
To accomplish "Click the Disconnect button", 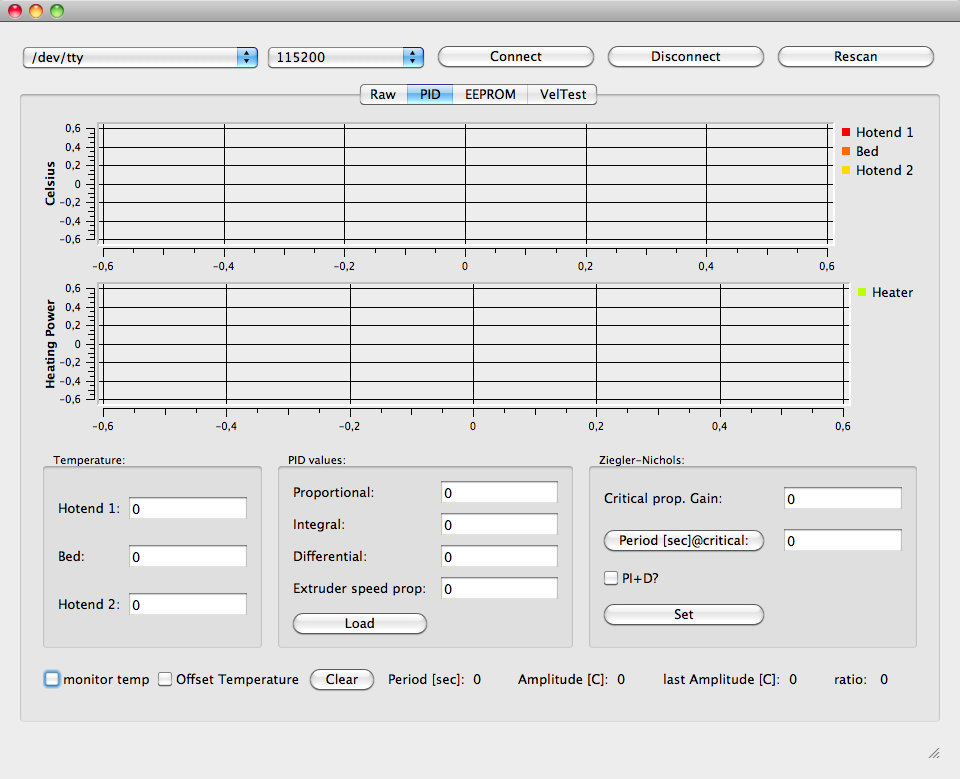I will coord(685,57).
